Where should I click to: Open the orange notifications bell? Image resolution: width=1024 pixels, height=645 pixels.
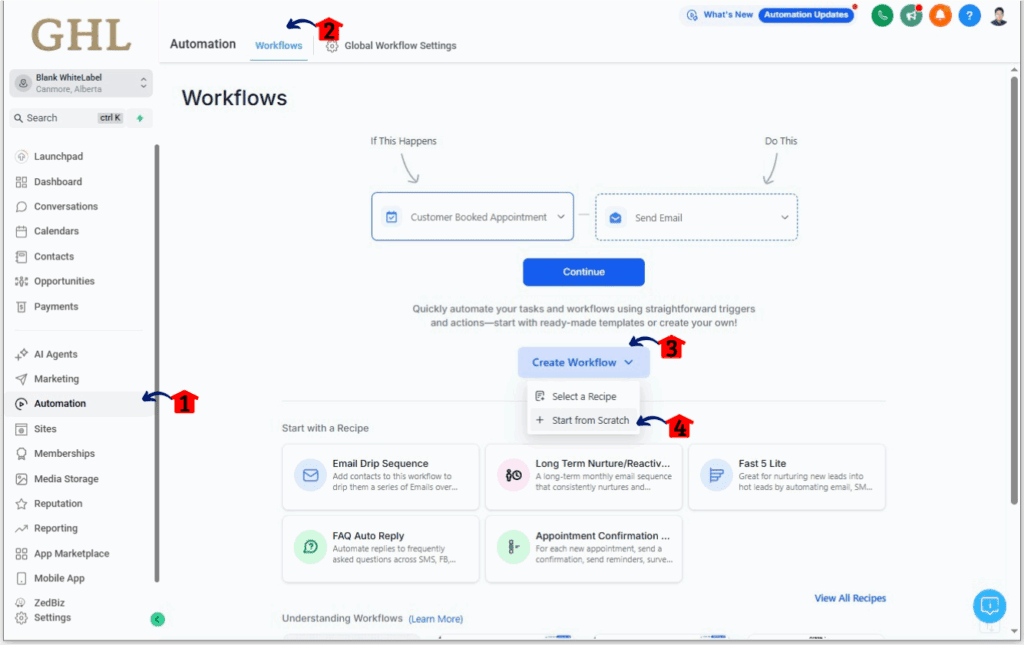[940, 15]
